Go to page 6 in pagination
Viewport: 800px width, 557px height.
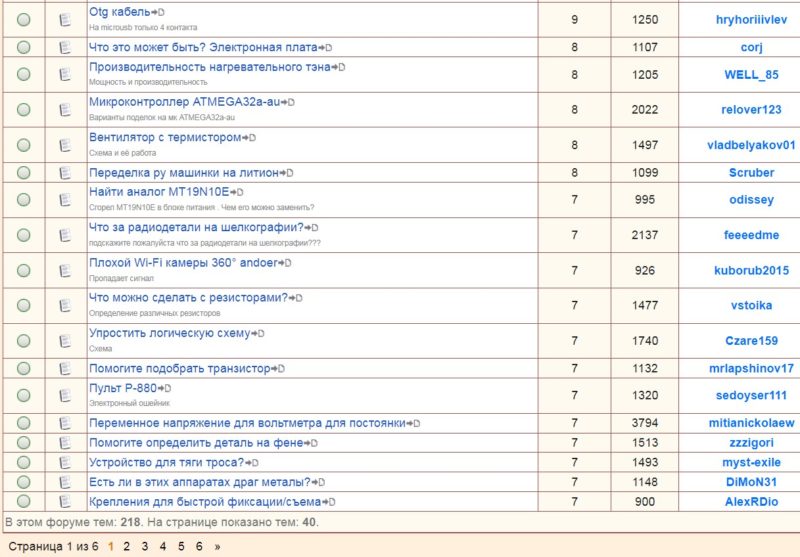pyautogui.click(x=199, y=546)
